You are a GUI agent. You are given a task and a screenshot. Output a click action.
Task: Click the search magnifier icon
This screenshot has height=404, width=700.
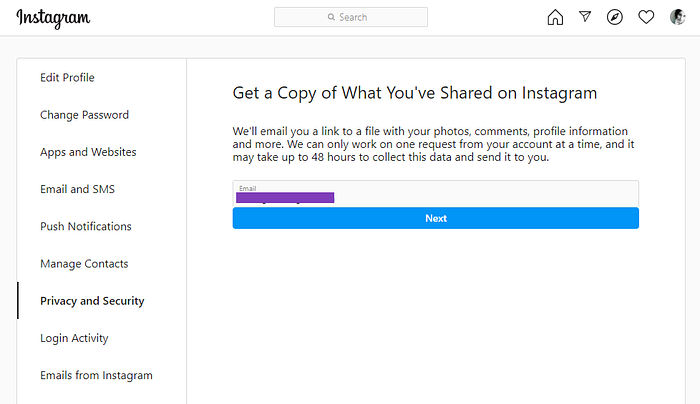[x=331, y=17]
